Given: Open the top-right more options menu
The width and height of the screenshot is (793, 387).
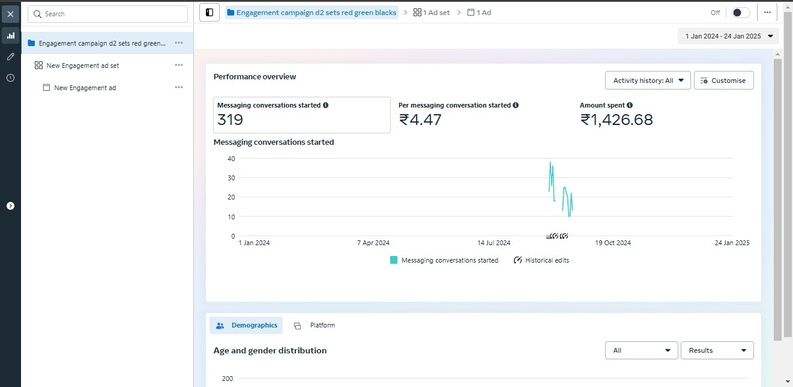Looking at the screenshot, I should point(767,13).
